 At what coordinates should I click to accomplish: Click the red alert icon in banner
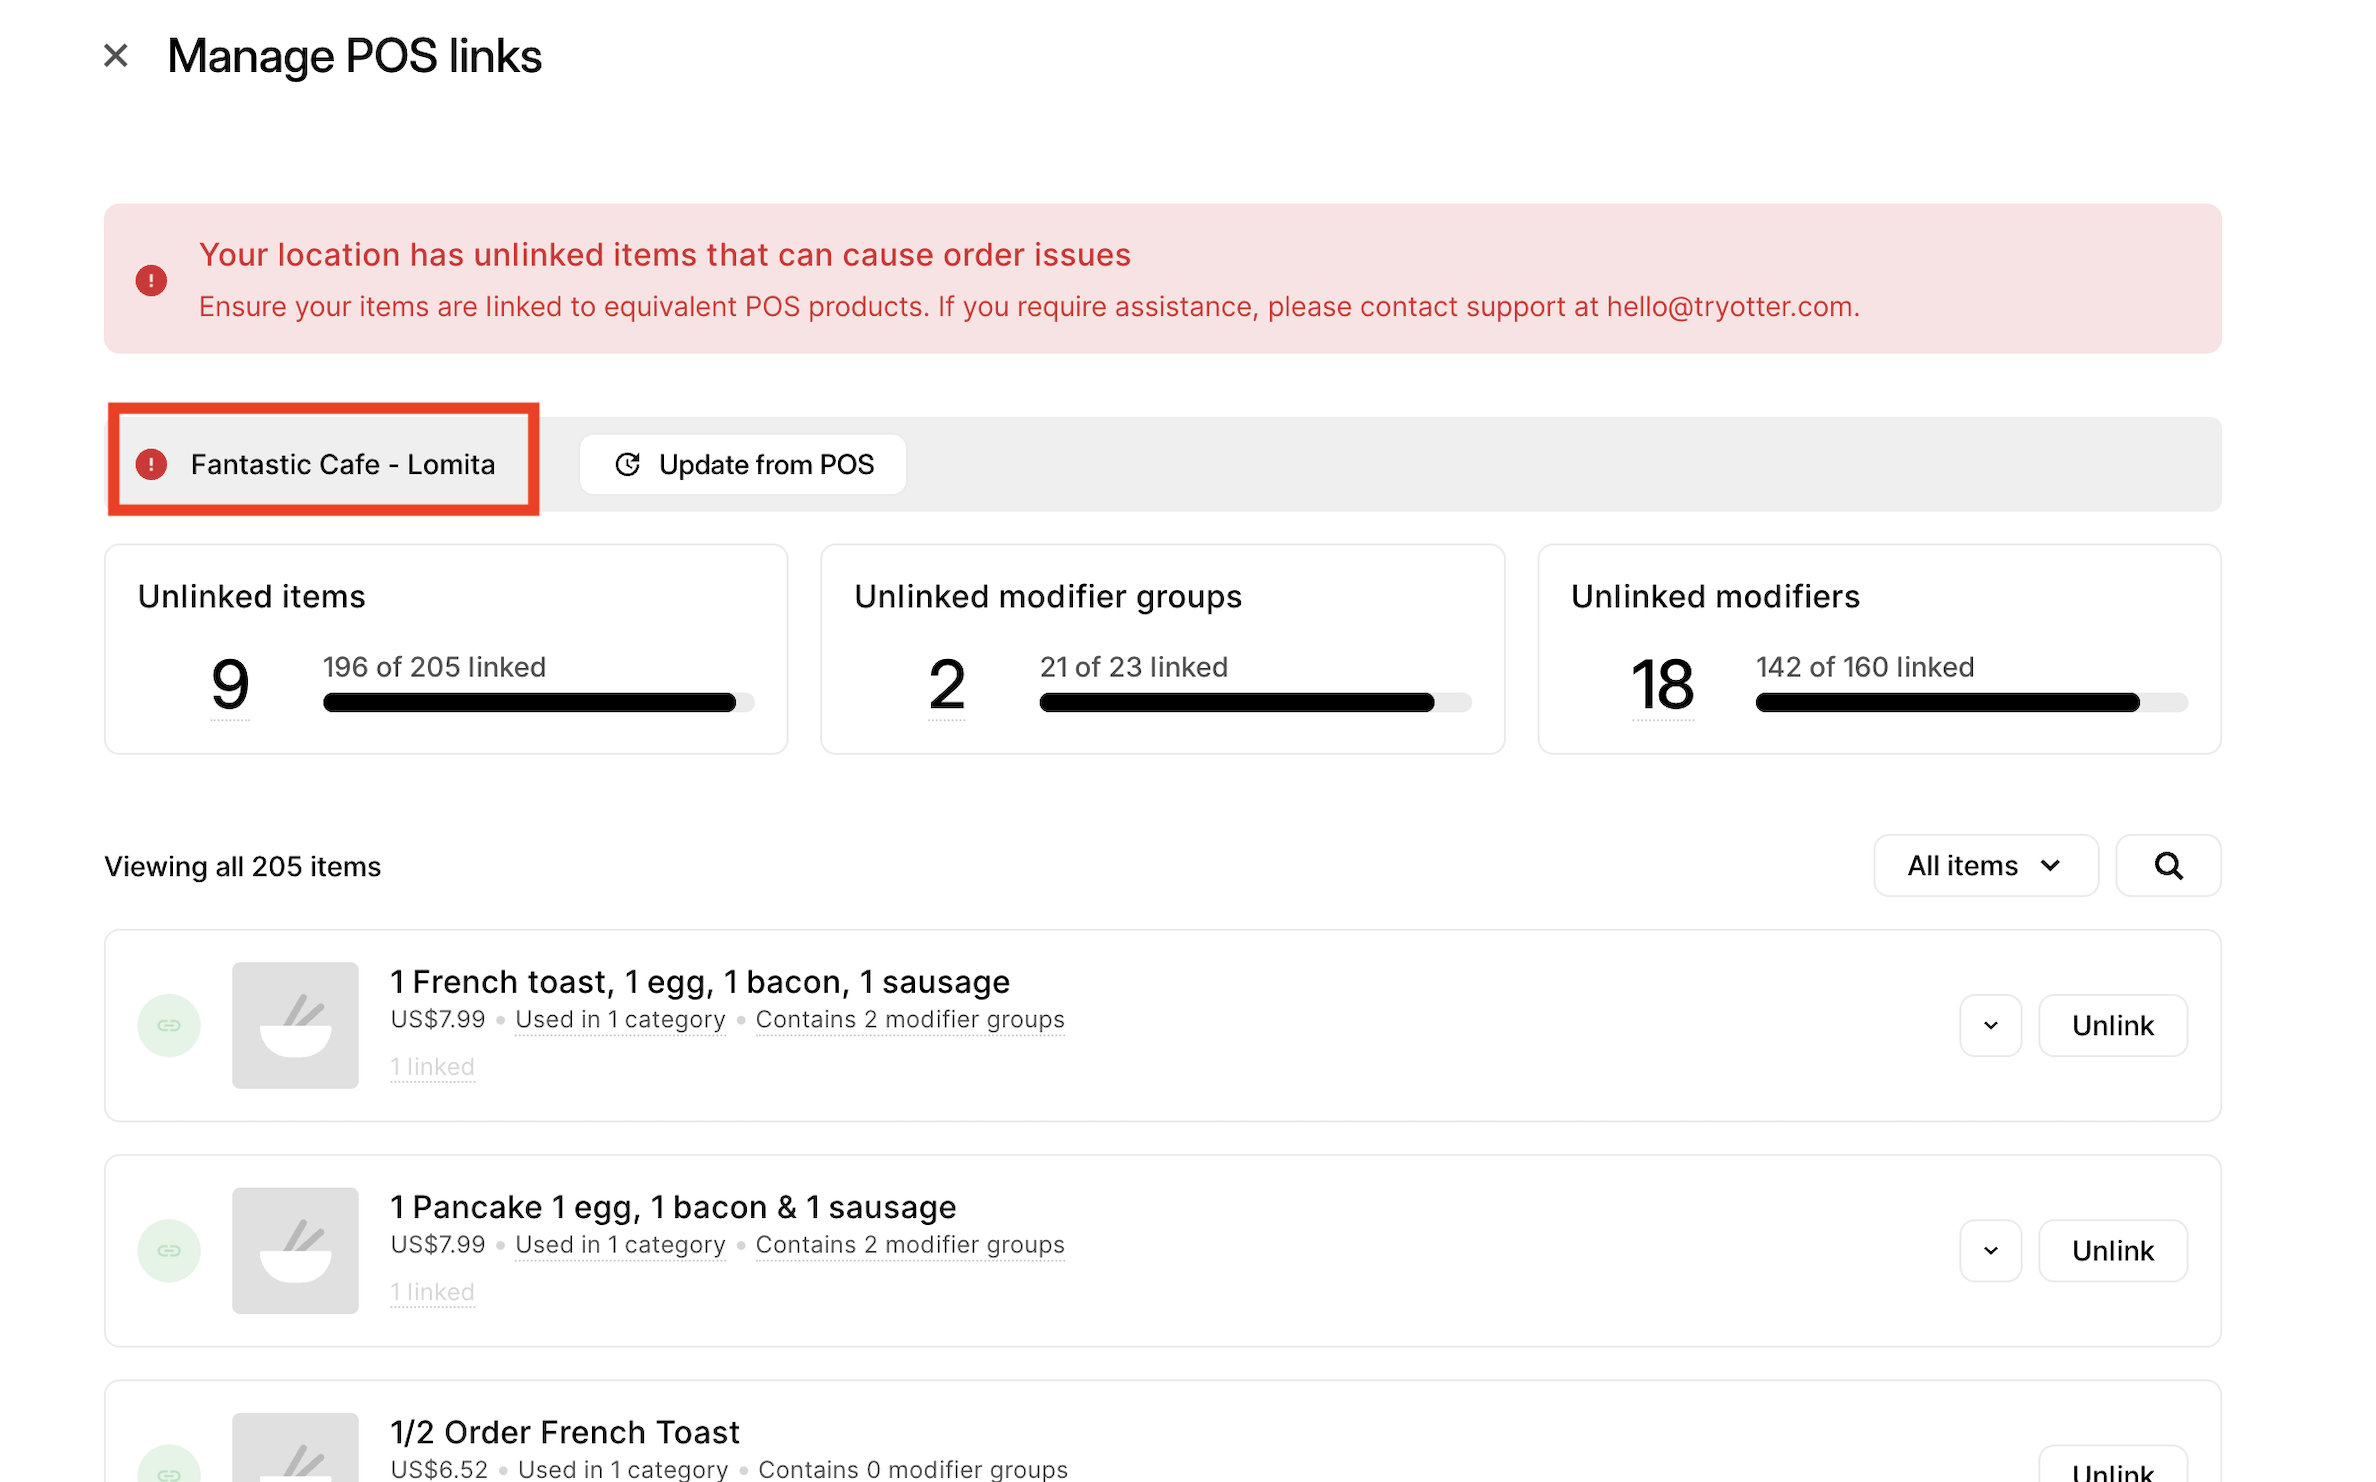151,280
